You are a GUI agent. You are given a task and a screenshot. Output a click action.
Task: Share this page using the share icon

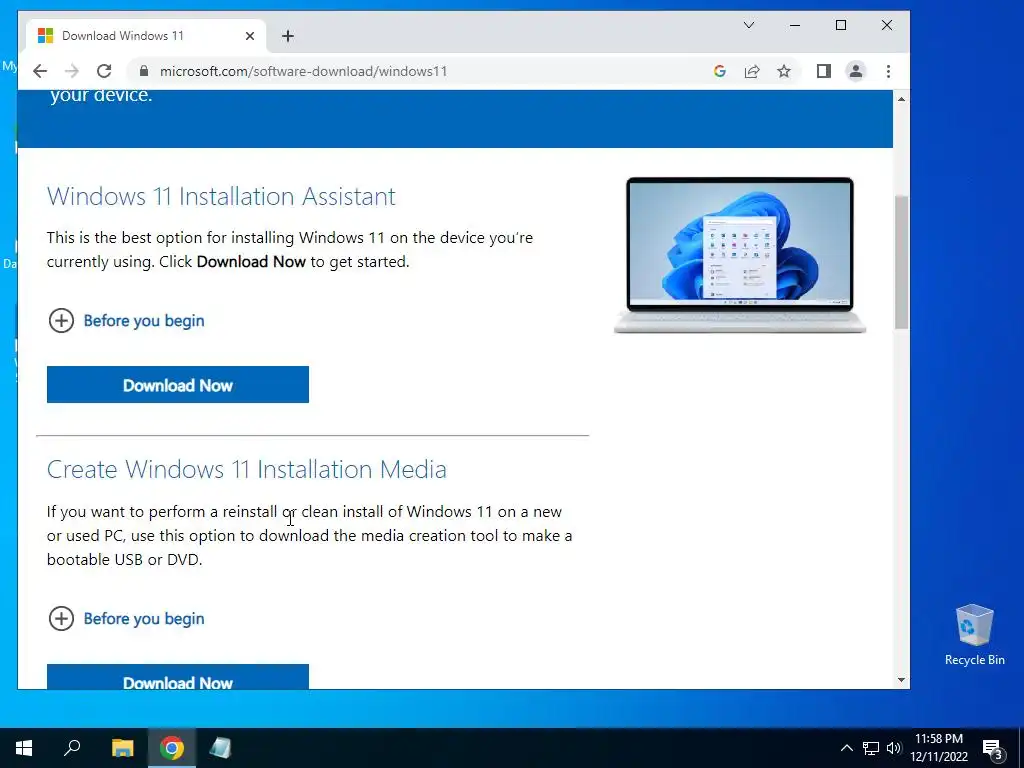pos(752,71)
